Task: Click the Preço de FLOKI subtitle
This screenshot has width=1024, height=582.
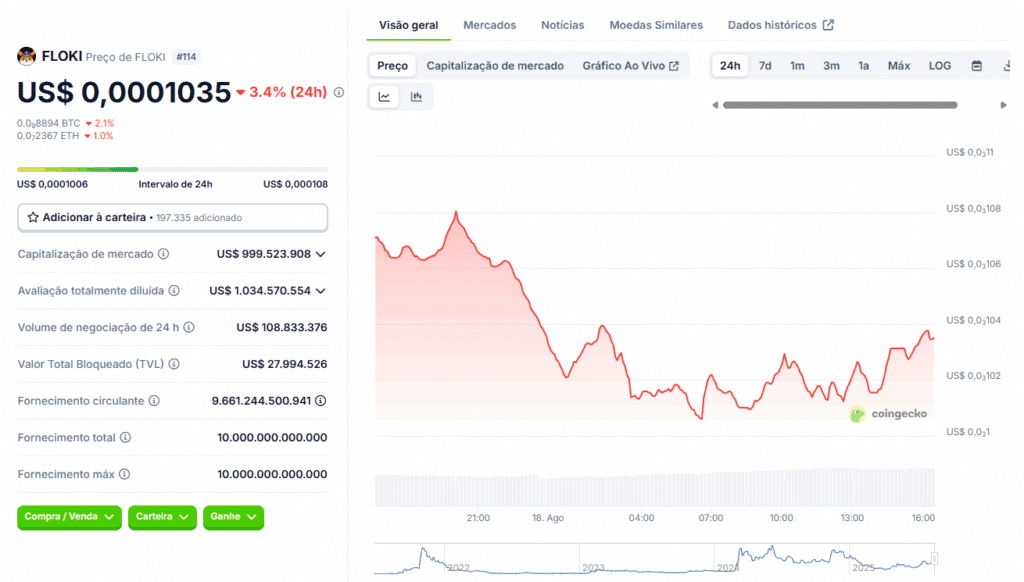Action: click(125, 57)
